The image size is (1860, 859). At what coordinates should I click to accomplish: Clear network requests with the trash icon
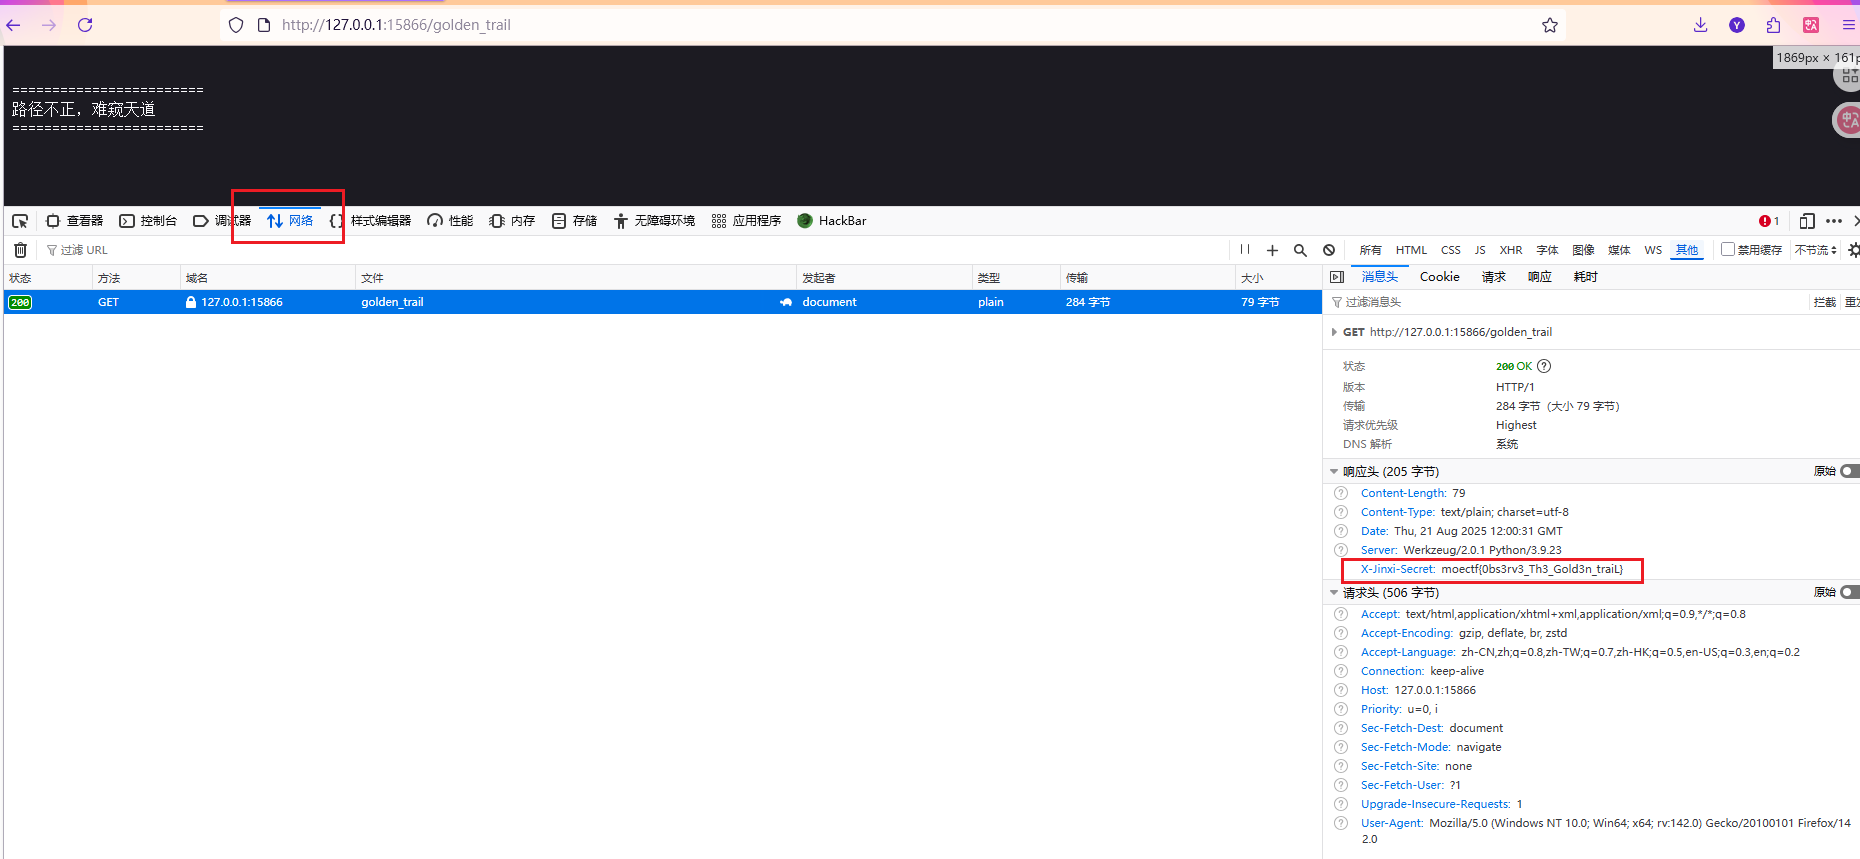20,250
